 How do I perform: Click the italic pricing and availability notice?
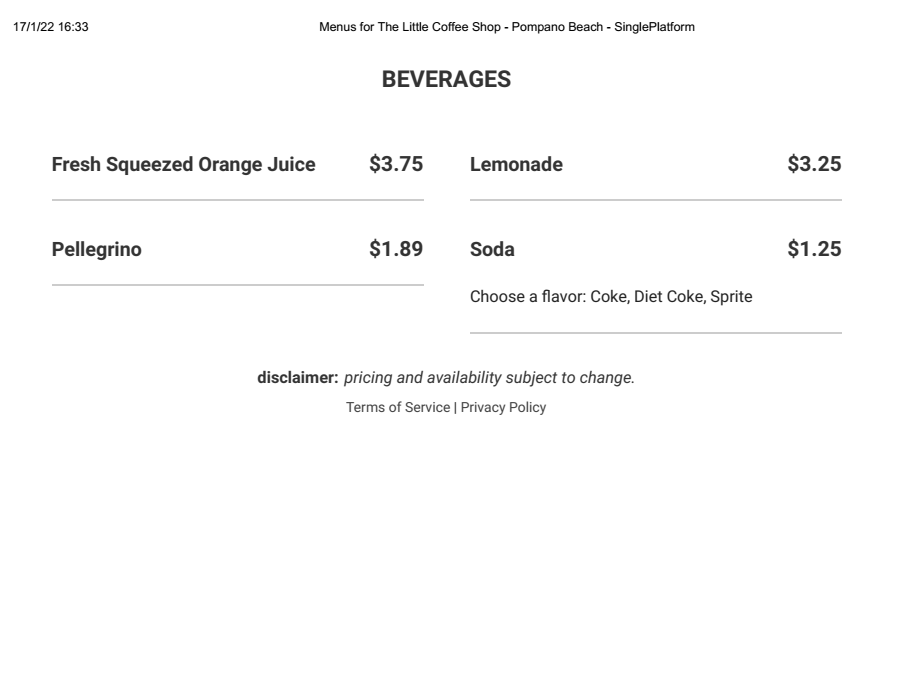[x=489, y=378]
